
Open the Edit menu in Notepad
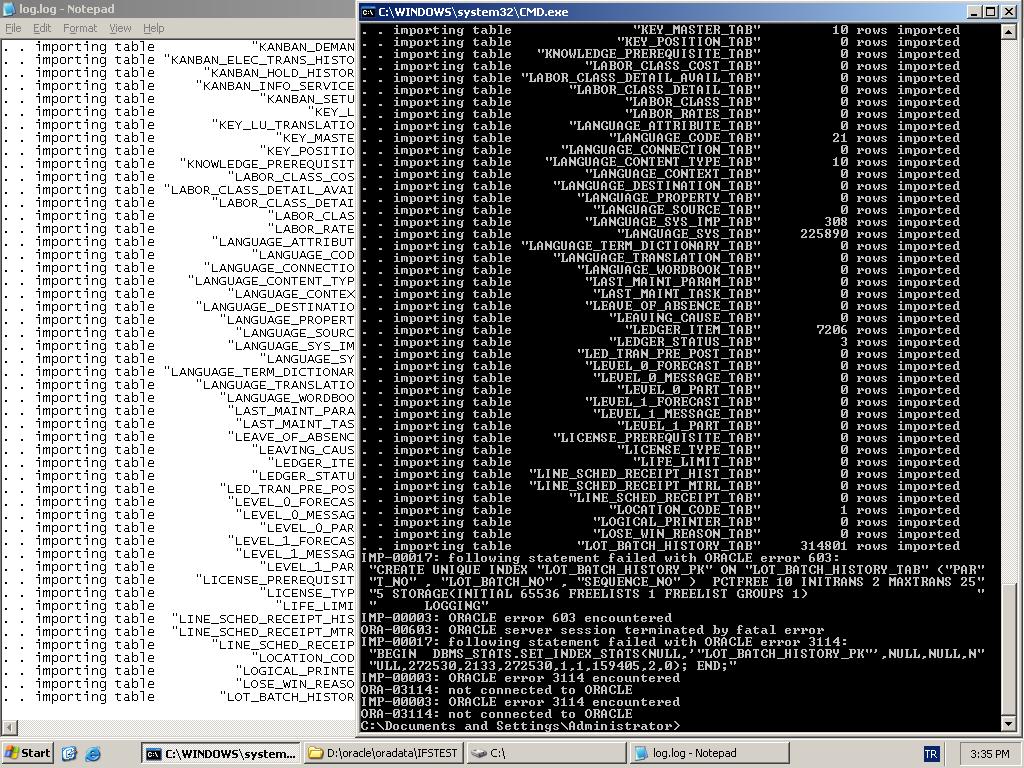[42, 28]
